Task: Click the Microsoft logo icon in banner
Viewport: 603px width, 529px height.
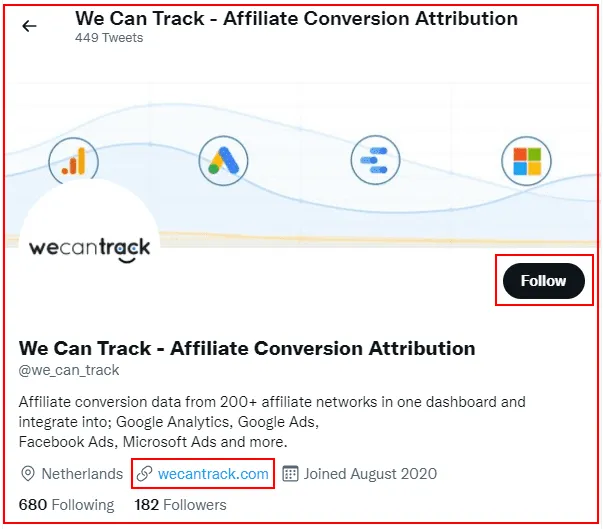Action: 526,161
